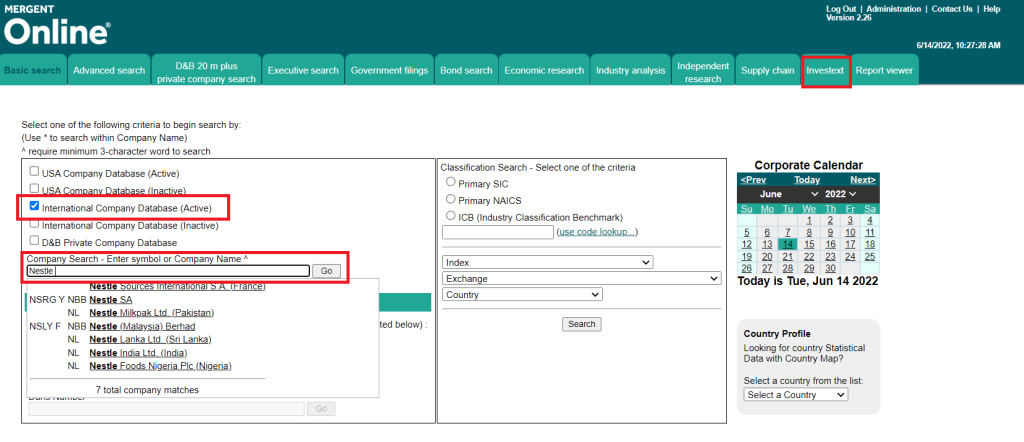
Task: Open the Investext tab
Action: (825, 70)
